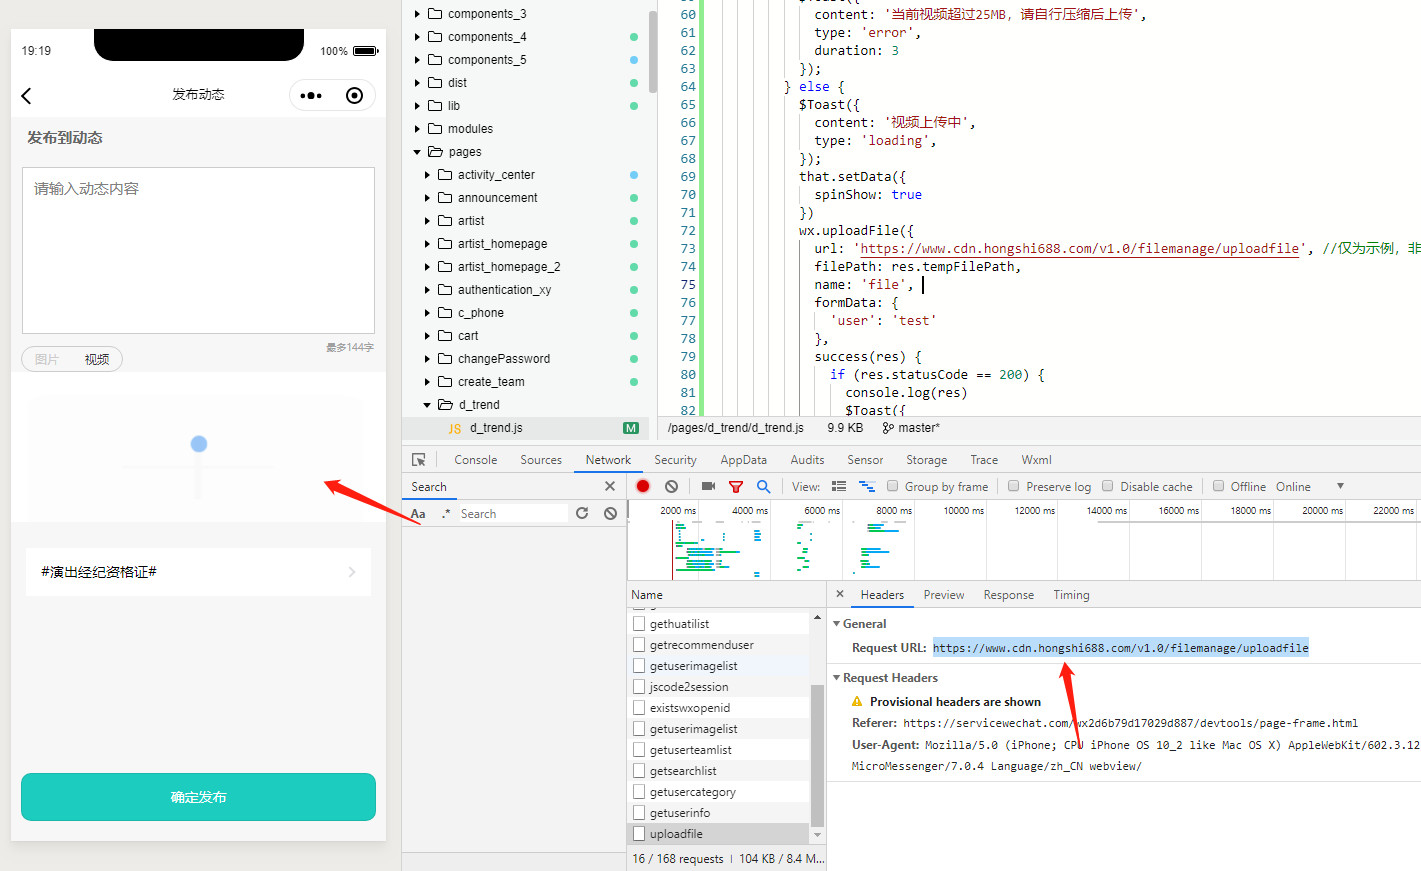This screenshot has height=871, width=1421.
Task: Collapse the d_trend folder
Action: (x=428, y=405)
